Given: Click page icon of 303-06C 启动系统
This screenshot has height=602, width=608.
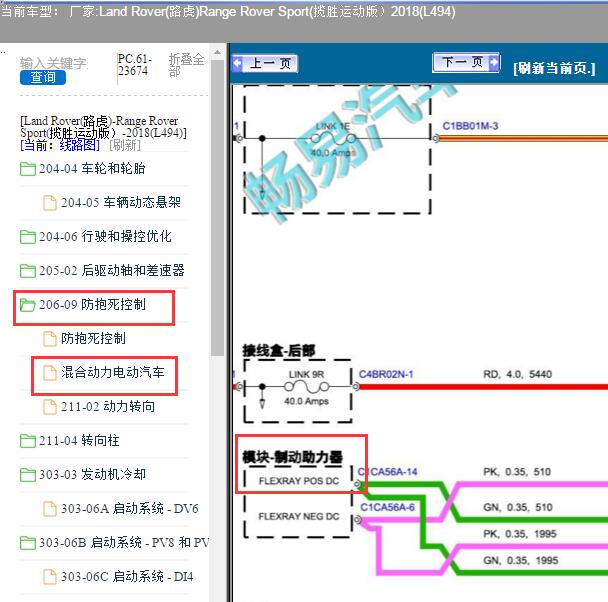Looking at the screenshot, I should click(x=50, y=576).
